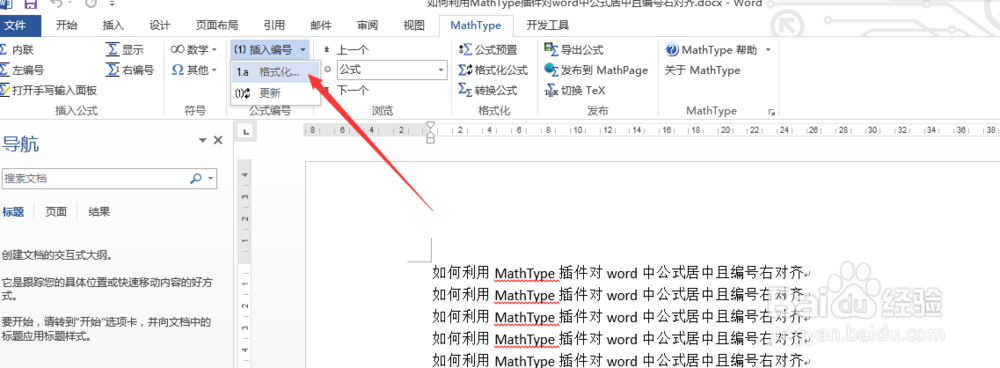Select the 页面 navigation tab
Viewport: 1000px width, 368px height.
tap(55, 212)
